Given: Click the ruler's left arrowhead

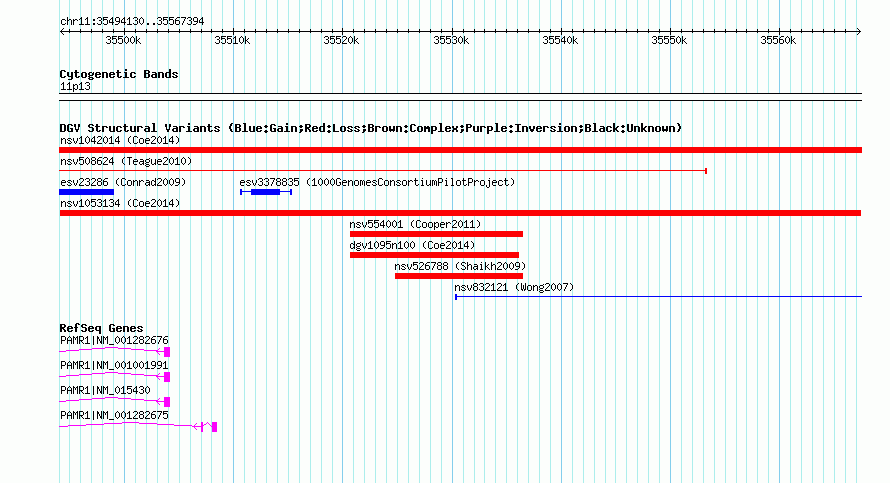Looking at the screenshot, I should pyautogui.click(x=62, y=32).
